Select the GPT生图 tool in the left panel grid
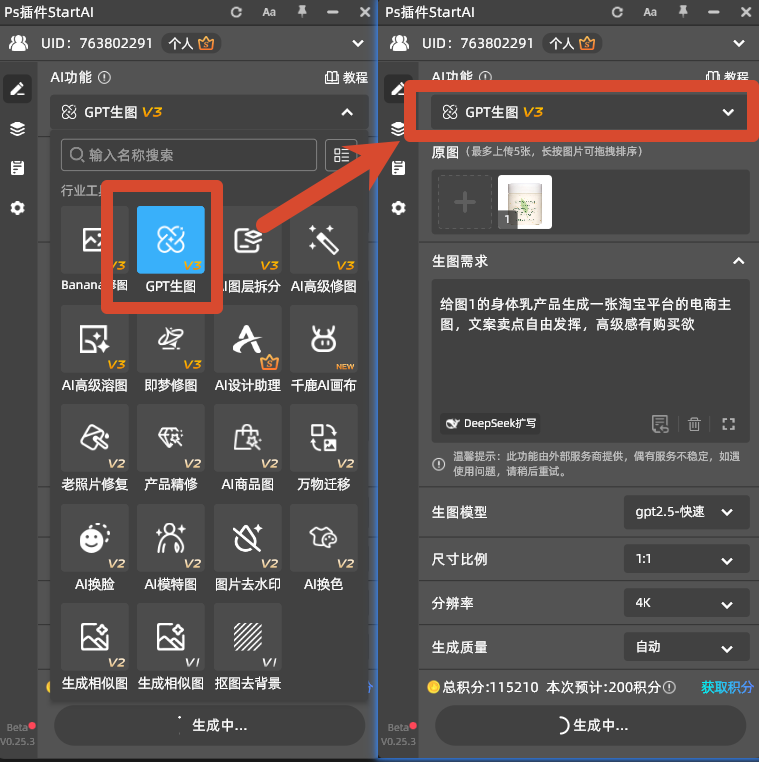This screenshot has height=762, width=759. pyautogui.click(x=171, y=240)
